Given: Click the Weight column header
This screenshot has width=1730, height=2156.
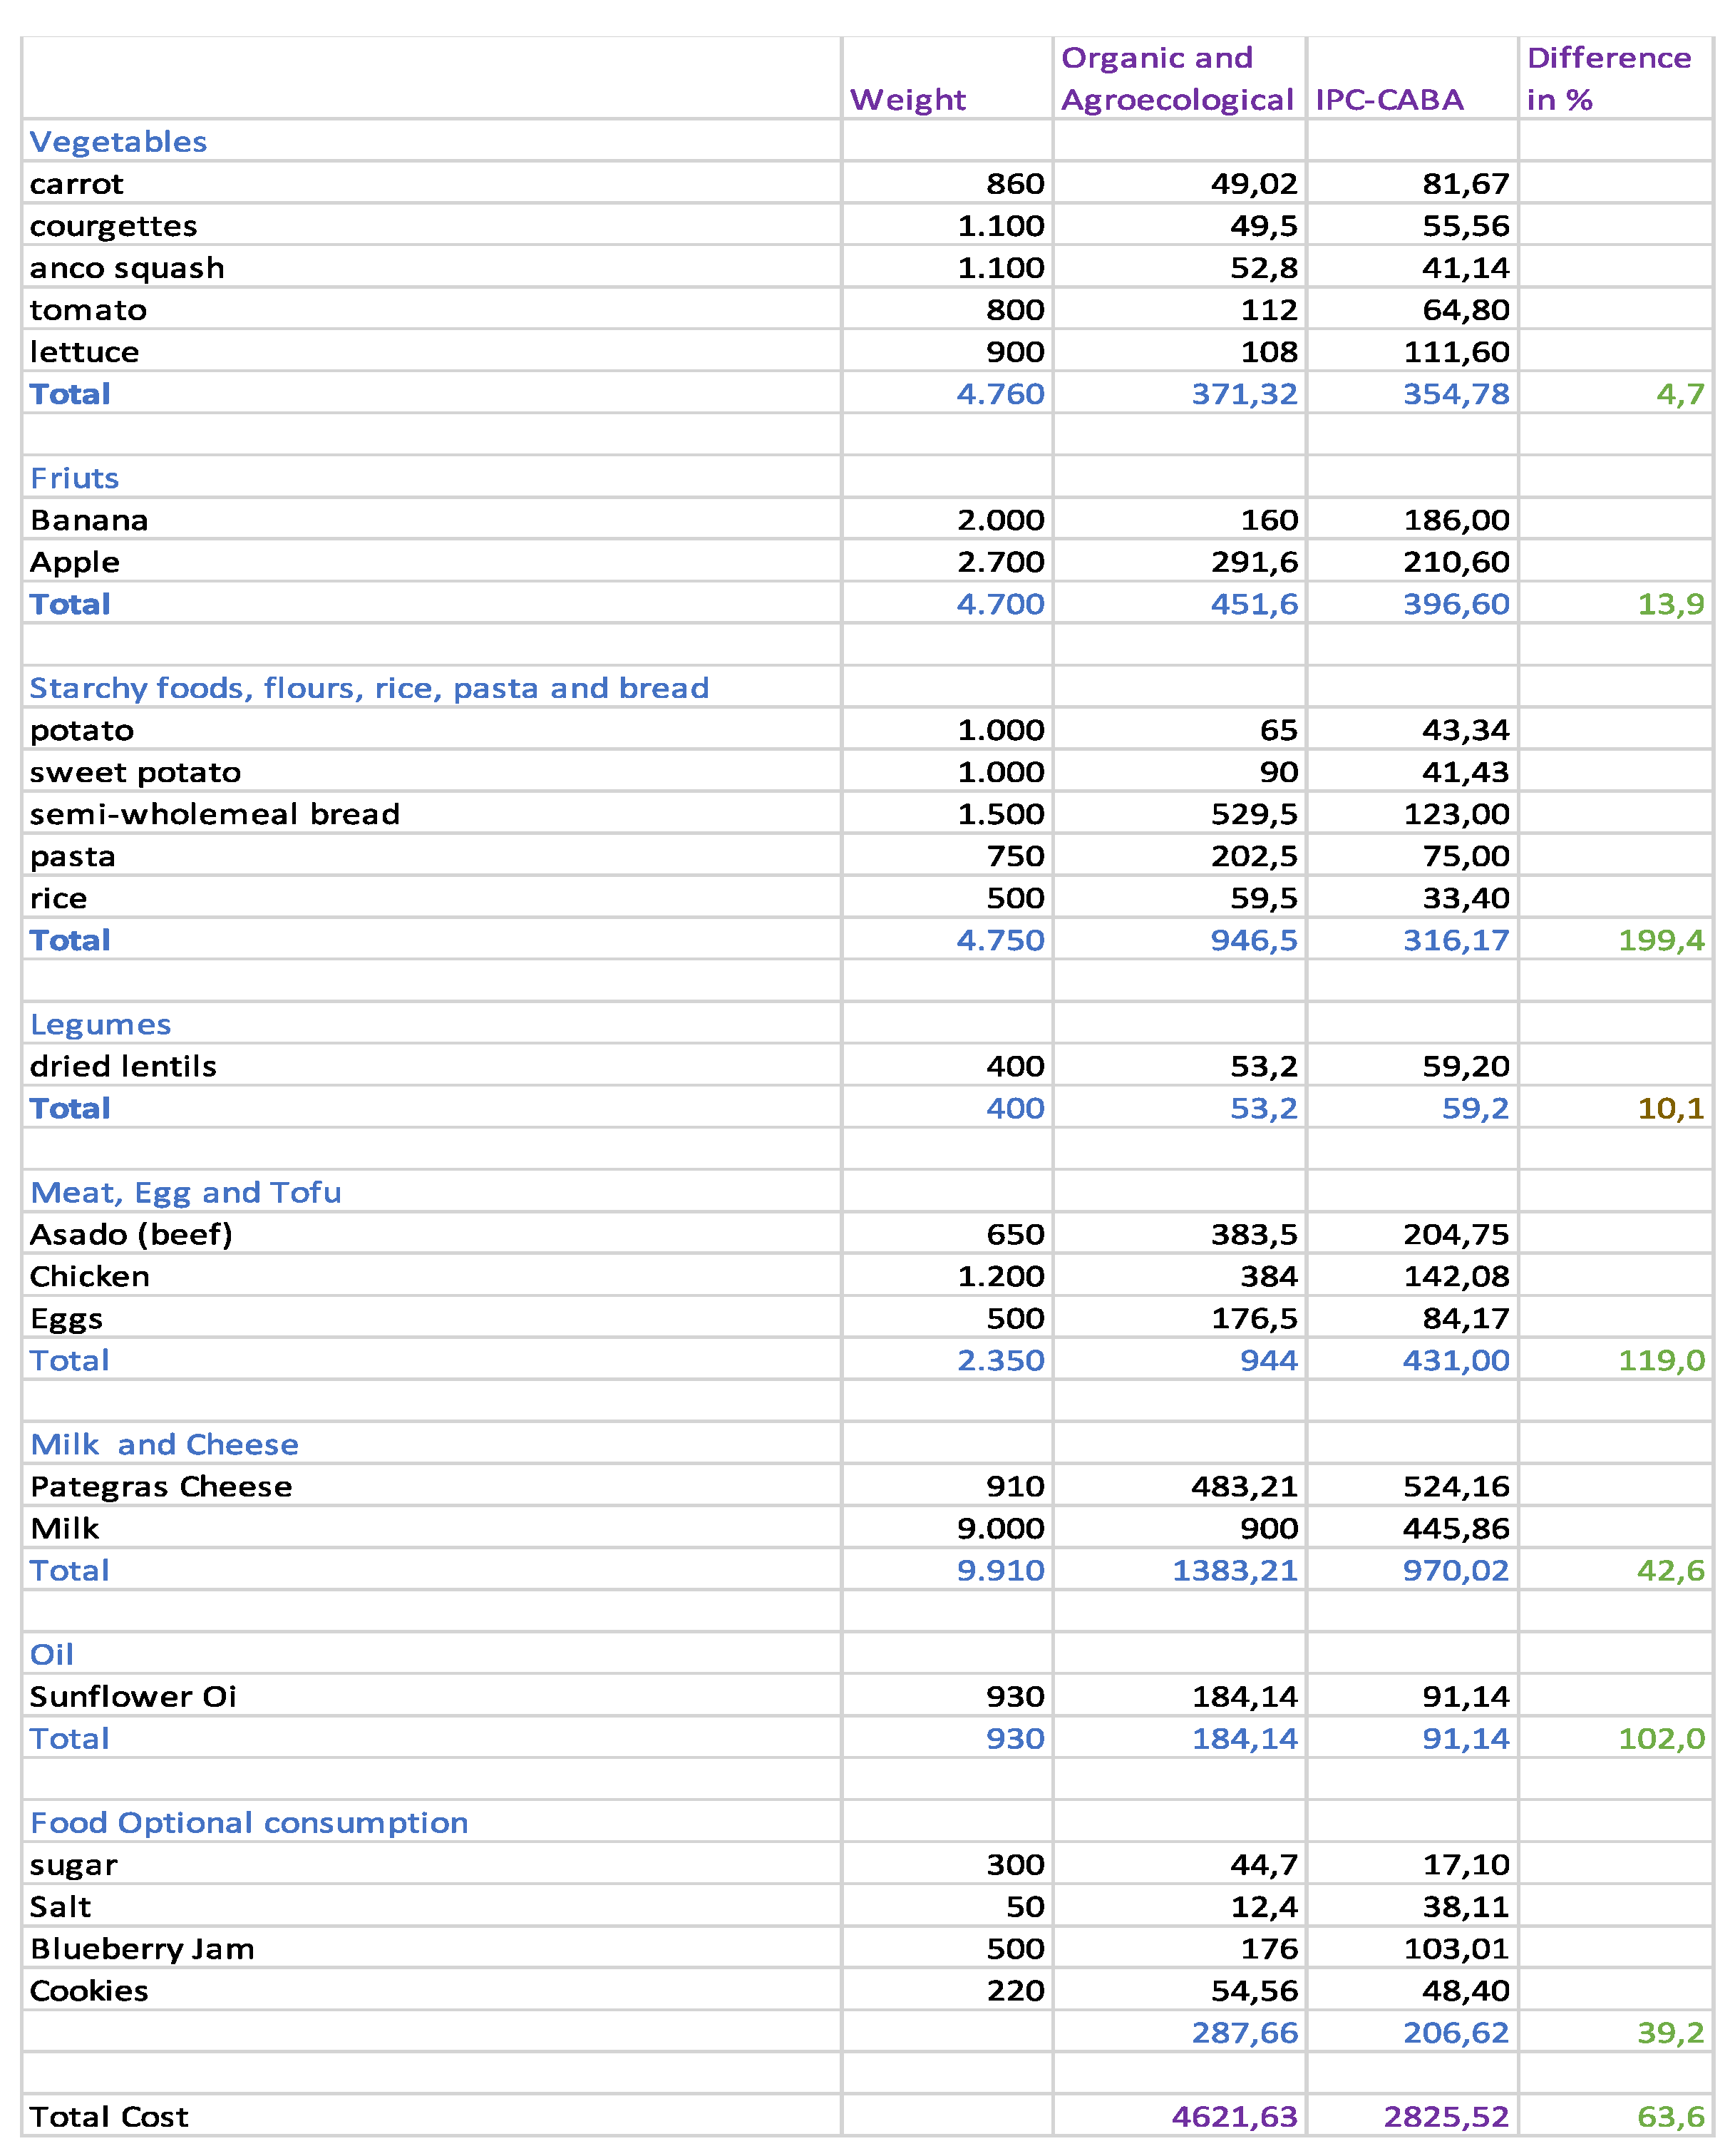Looking at the screenshot, I should (907, 100).
